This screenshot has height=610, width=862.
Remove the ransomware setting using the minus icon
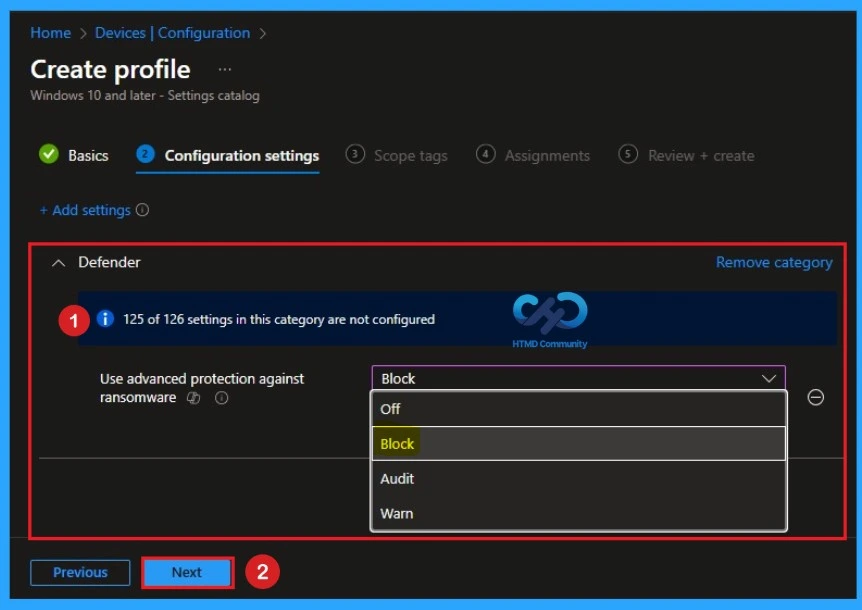click(x=816, y=397)
